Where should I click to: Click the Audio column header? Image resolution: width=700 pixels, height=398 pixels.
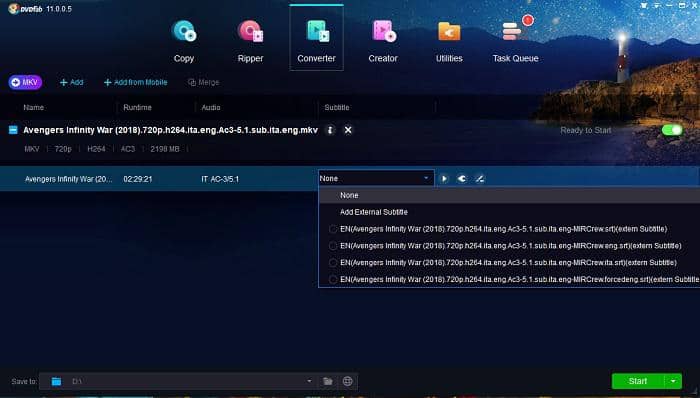click(211, 108)
